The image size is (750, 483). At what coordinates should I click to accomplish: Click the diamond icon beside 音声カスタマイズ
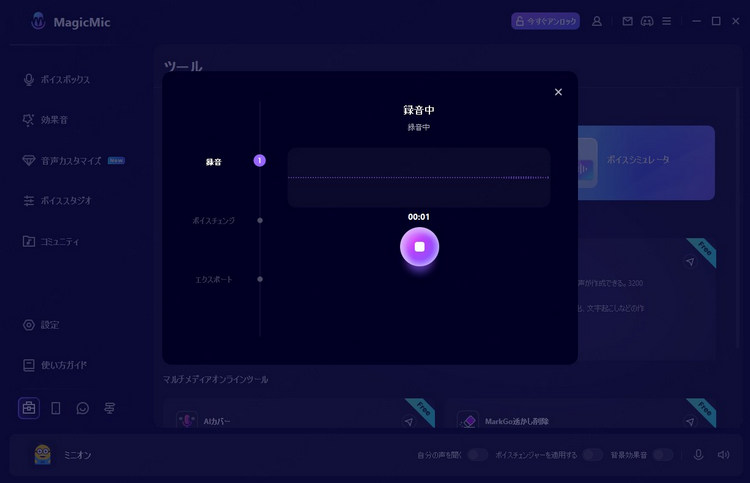click(x=29, y=161)
